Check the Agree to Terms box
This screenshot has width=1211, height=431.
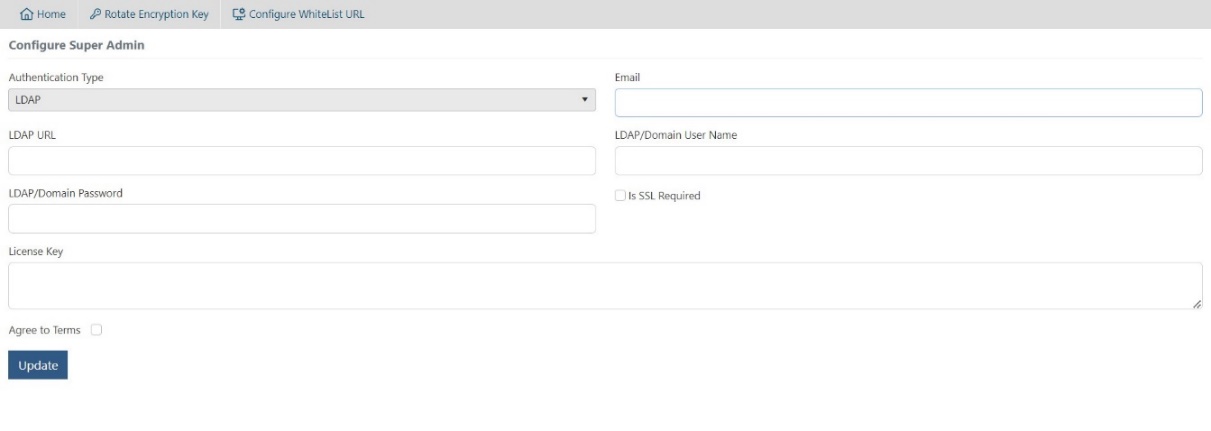click(x=97, y=330)
